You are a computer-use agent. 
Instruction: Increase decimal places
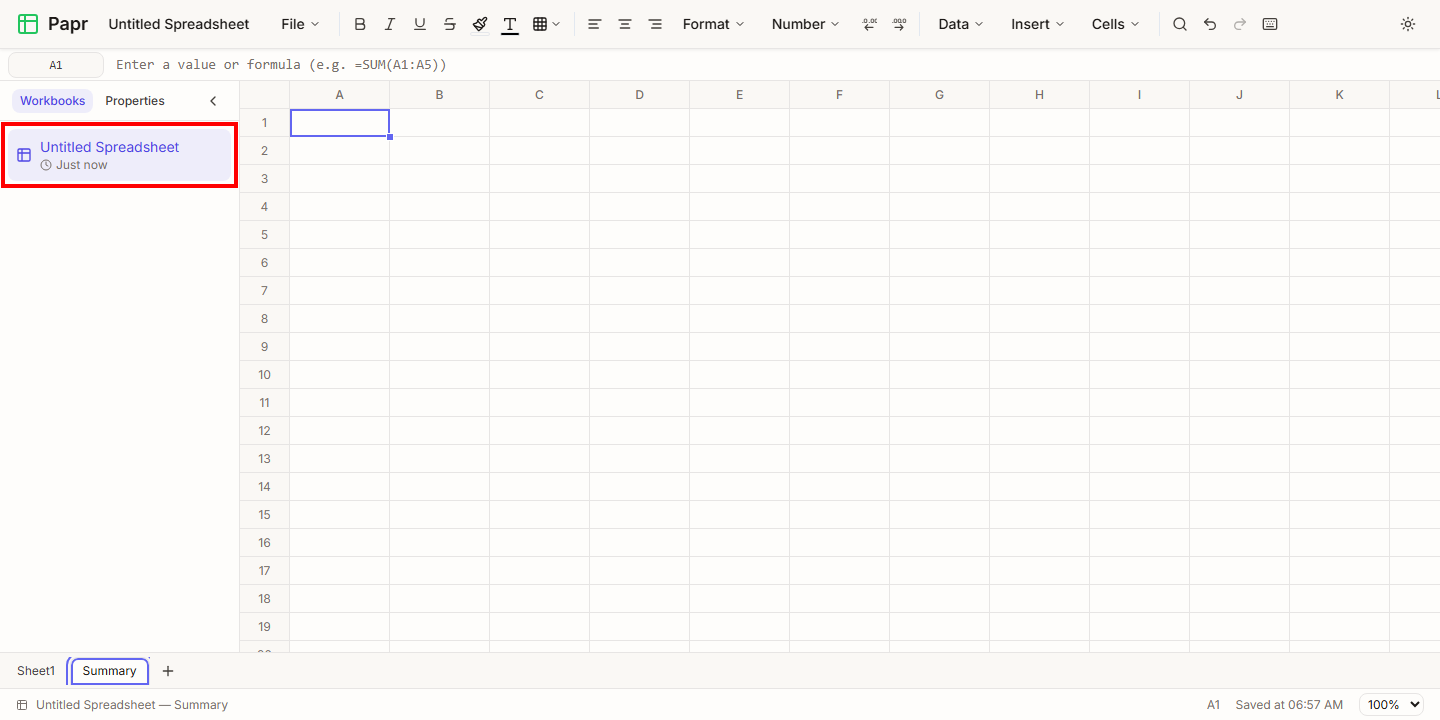click(899, 24)
